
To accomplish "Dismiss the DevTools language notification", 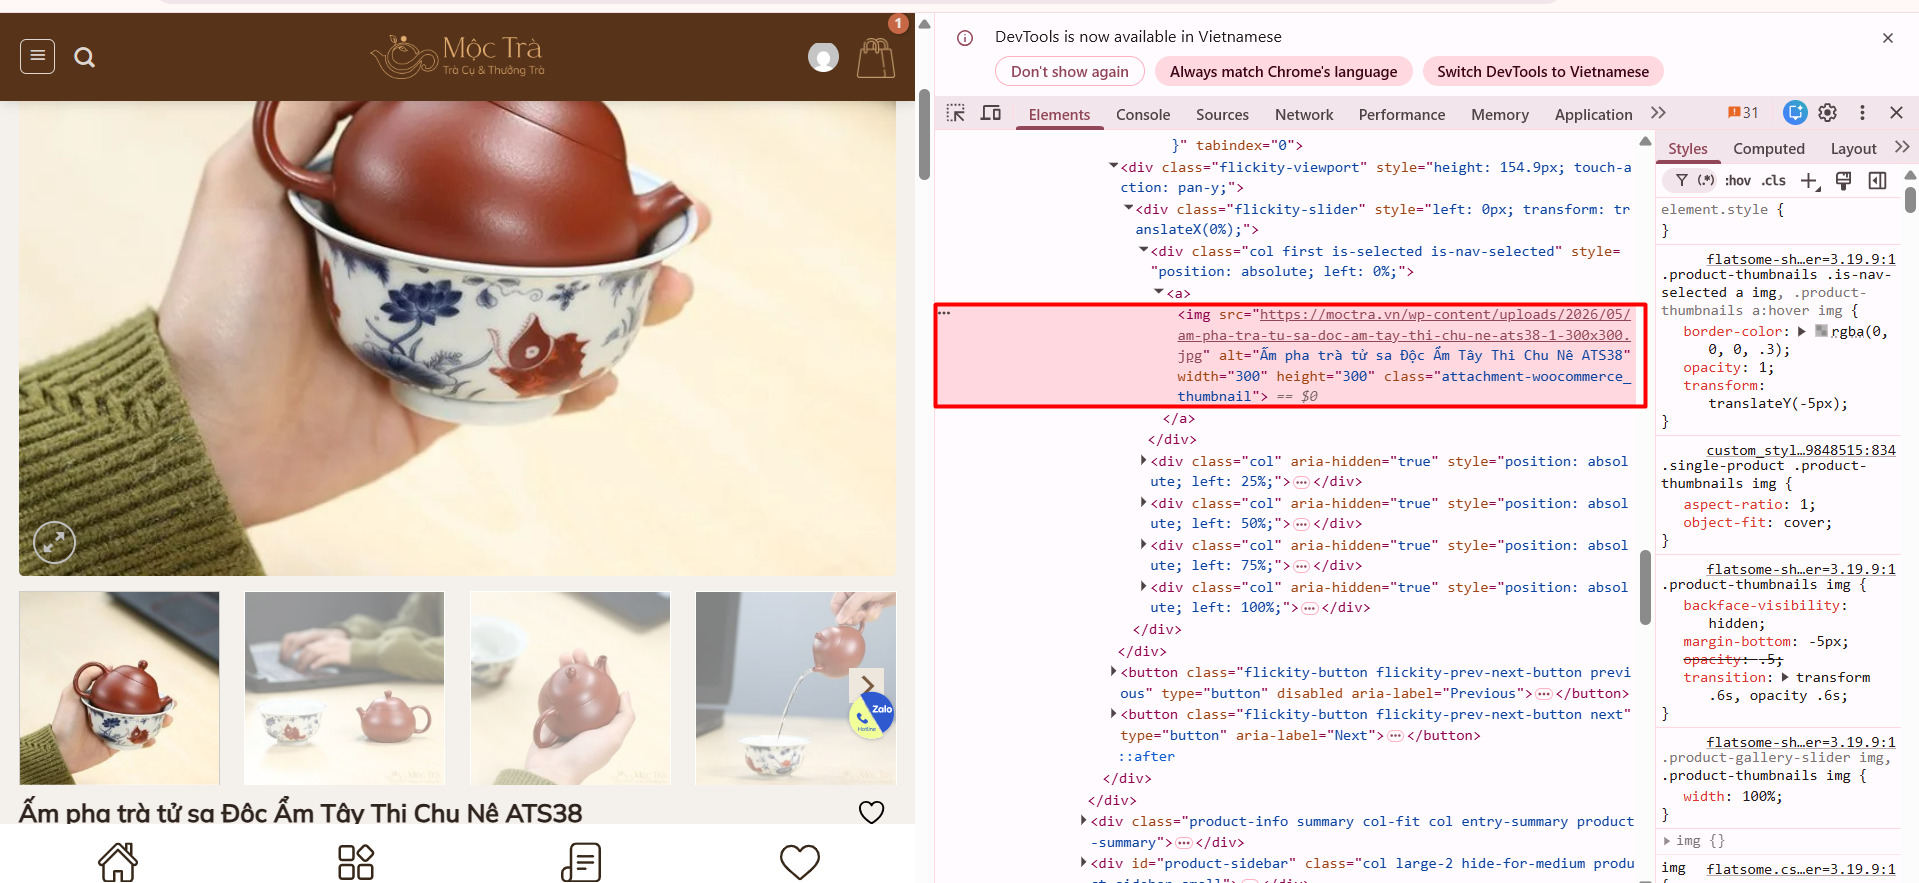I will coord(1887,38).
